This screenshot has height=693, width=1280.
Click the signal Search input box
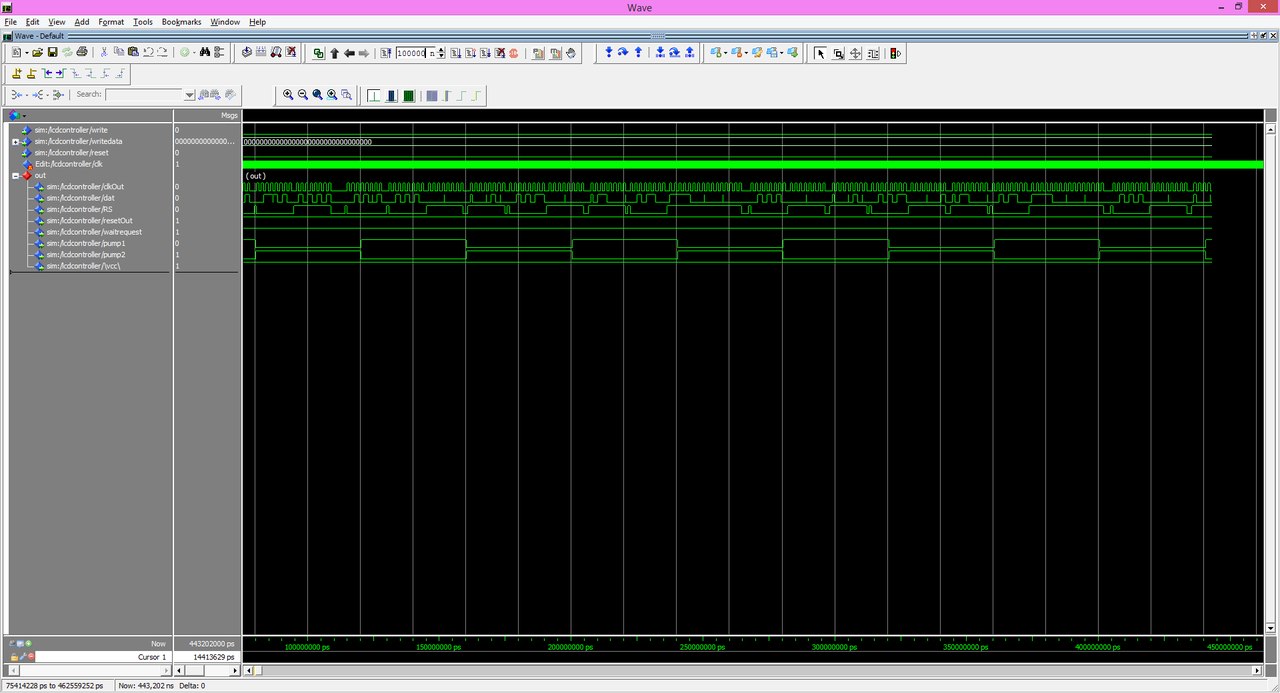[x=144, y=95]
